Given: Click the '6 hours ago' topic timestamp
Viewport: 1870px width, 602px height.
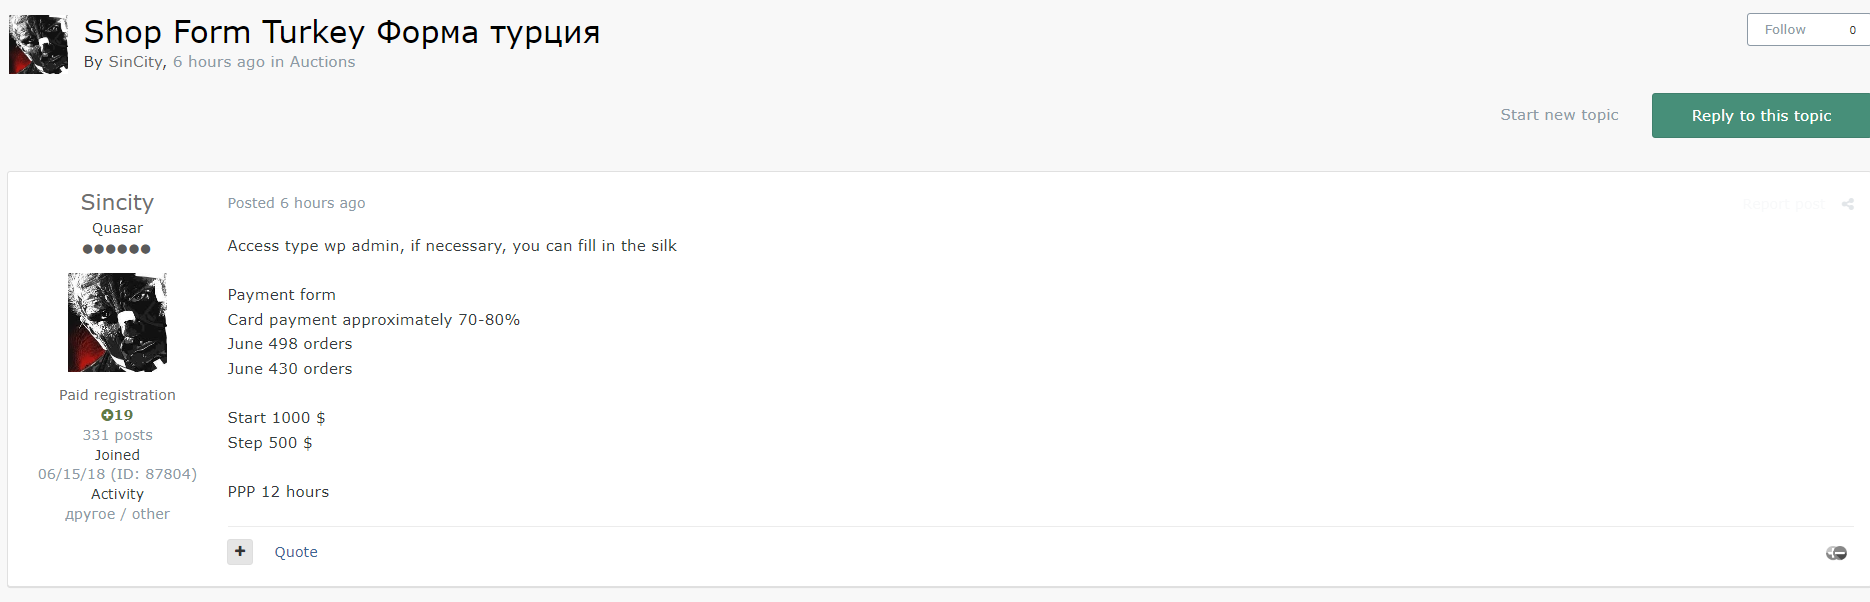Looking at the screenshot, I should point(218,62).
